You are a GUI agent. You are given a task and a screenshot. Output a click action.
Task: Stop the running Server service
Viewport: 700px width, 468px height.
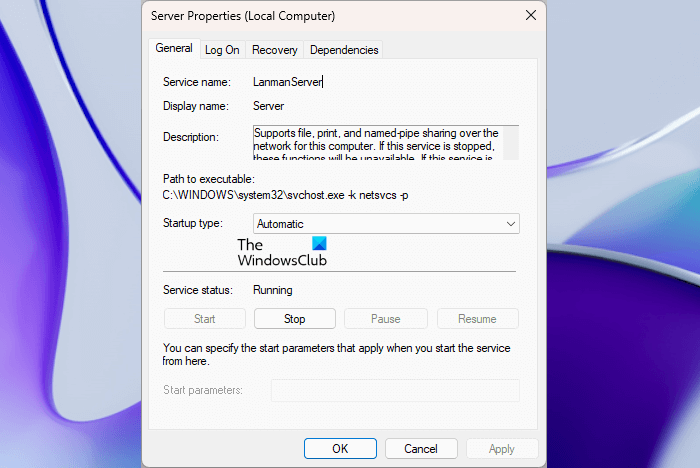[x=294, y=319]
